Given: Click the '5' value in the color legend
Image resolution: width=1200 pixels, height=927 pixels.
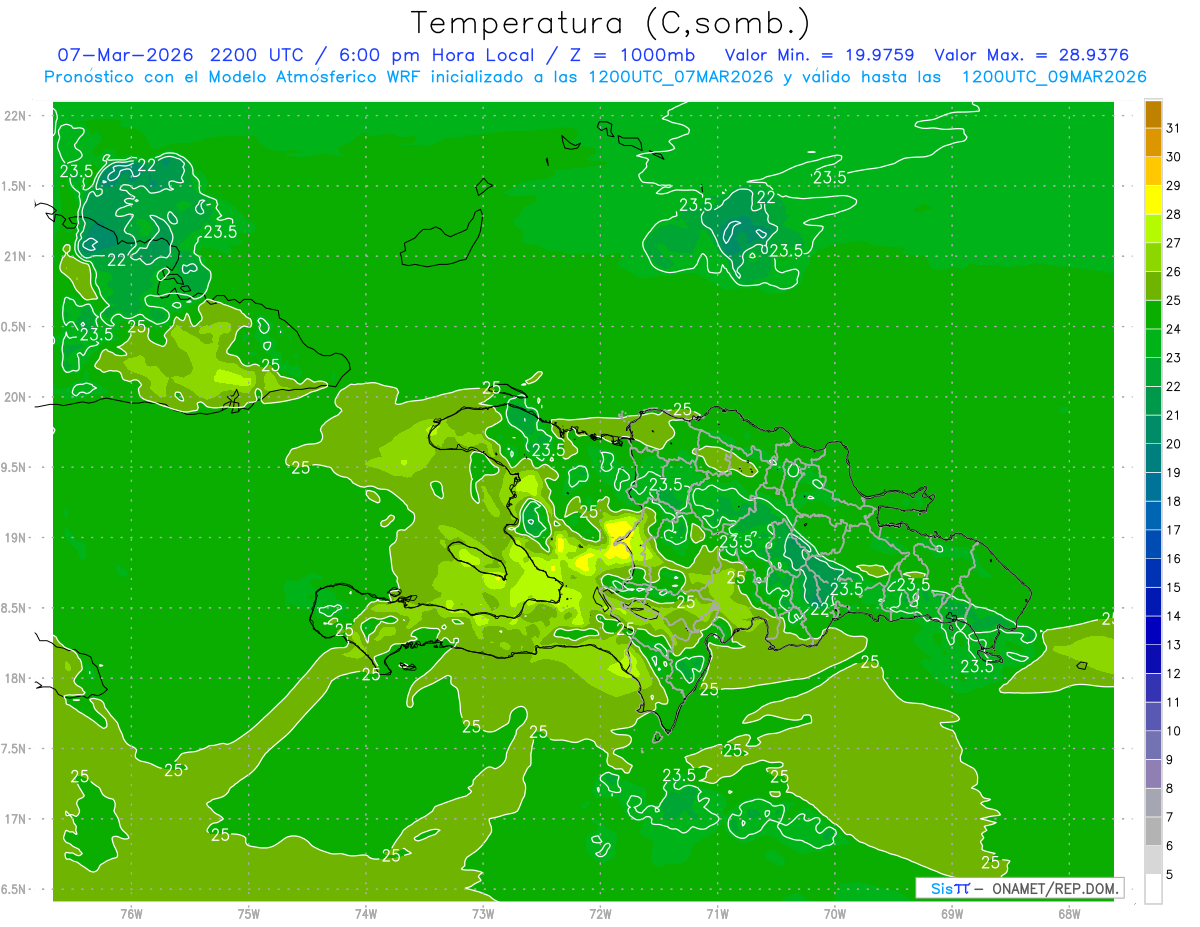Looking at the screenshot, I should coord(1170,875).
